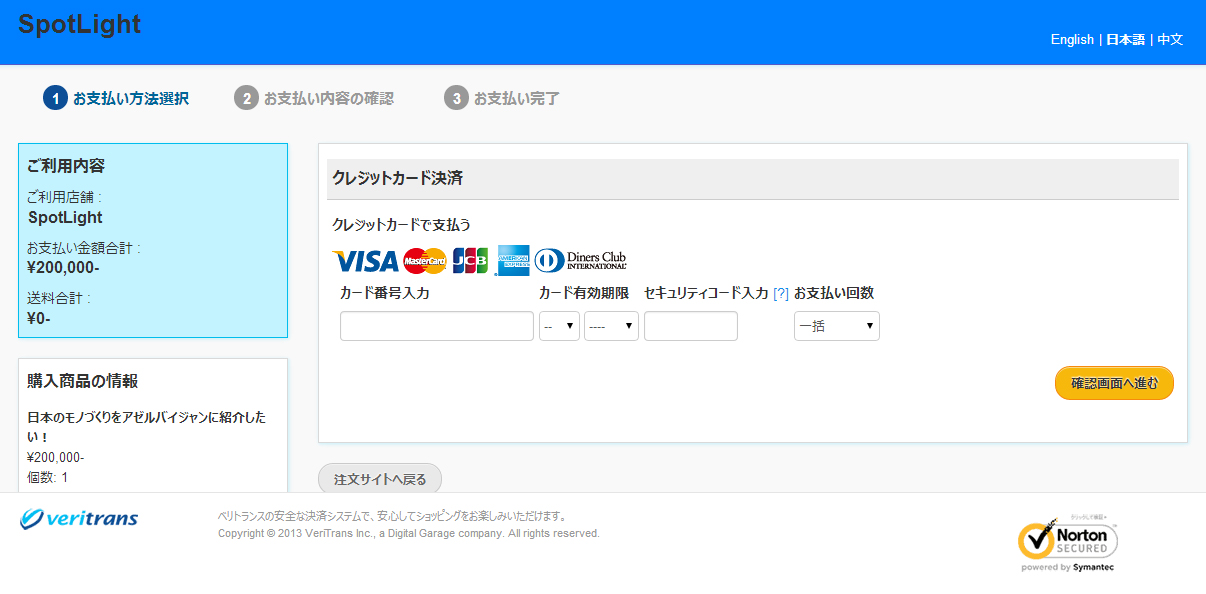
Task: Click the セキュリティコード input field
Action: click(x=691, y=326)
